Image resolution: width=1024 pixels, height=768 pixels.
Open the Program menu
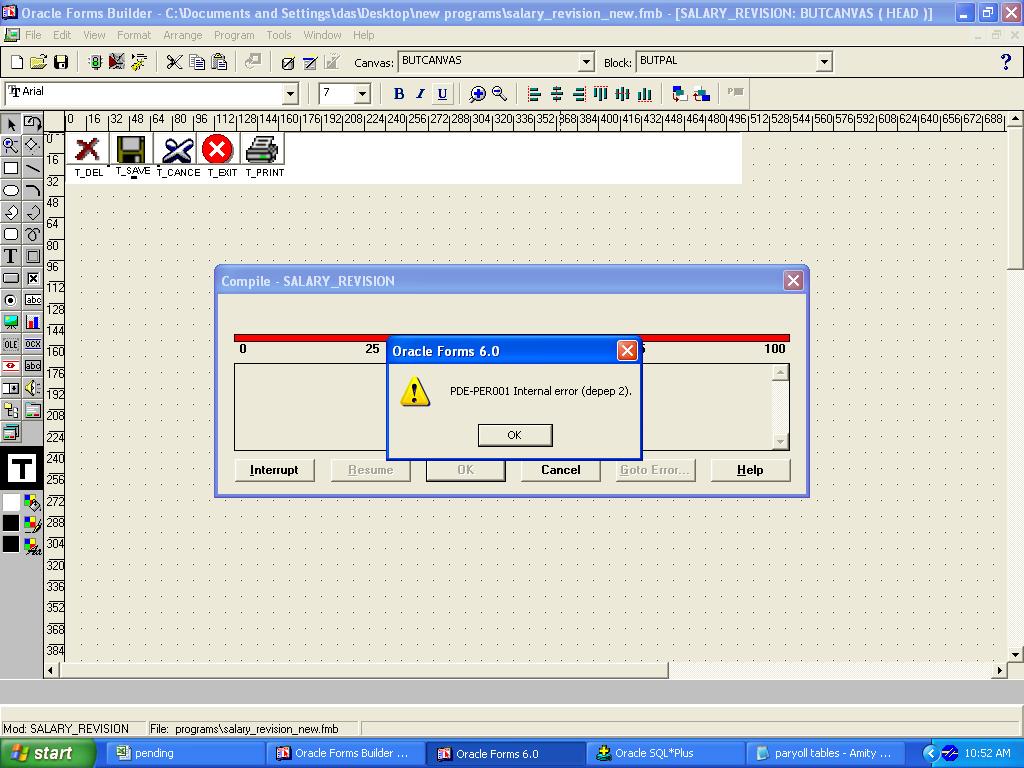[234, 35]
